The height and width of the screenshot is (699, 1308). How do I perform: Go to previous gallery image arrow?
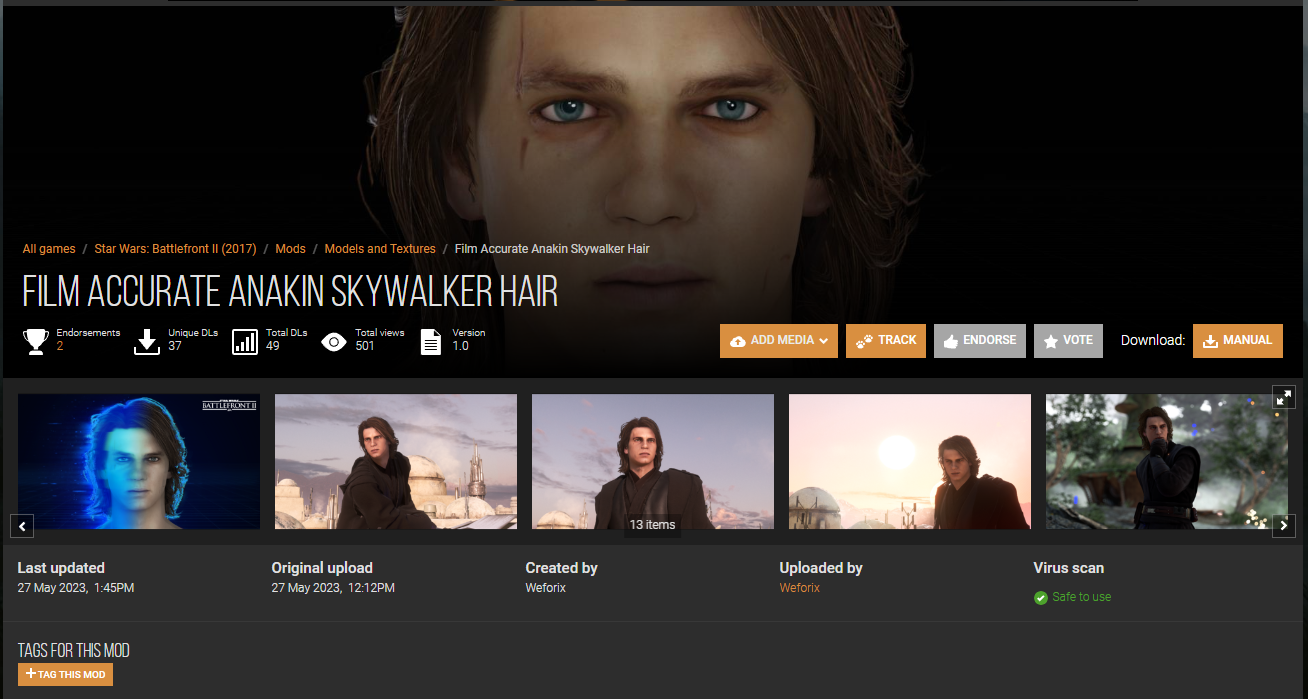(22, 526)
